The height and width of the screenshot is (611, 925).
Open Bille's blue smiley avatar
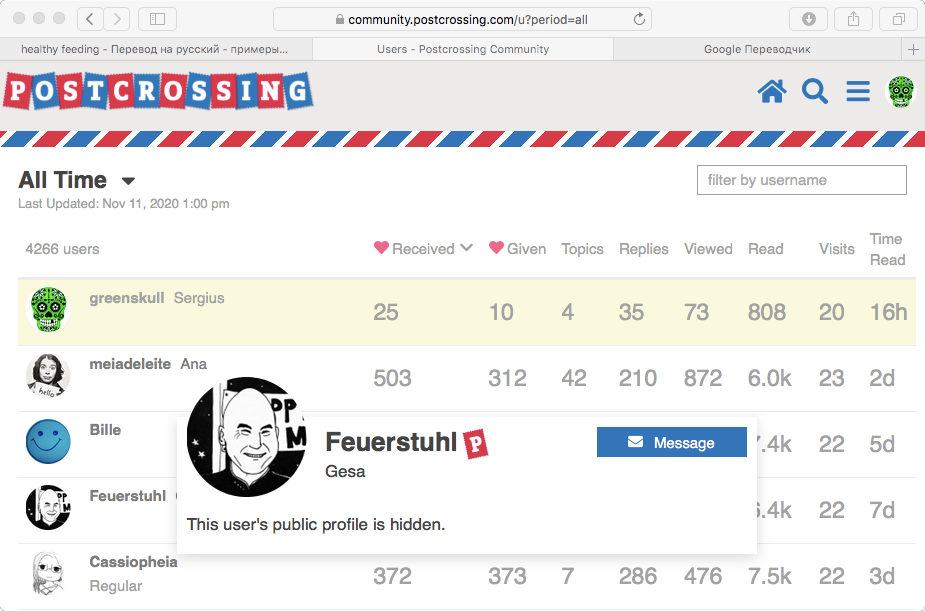(x=48, y=442)
